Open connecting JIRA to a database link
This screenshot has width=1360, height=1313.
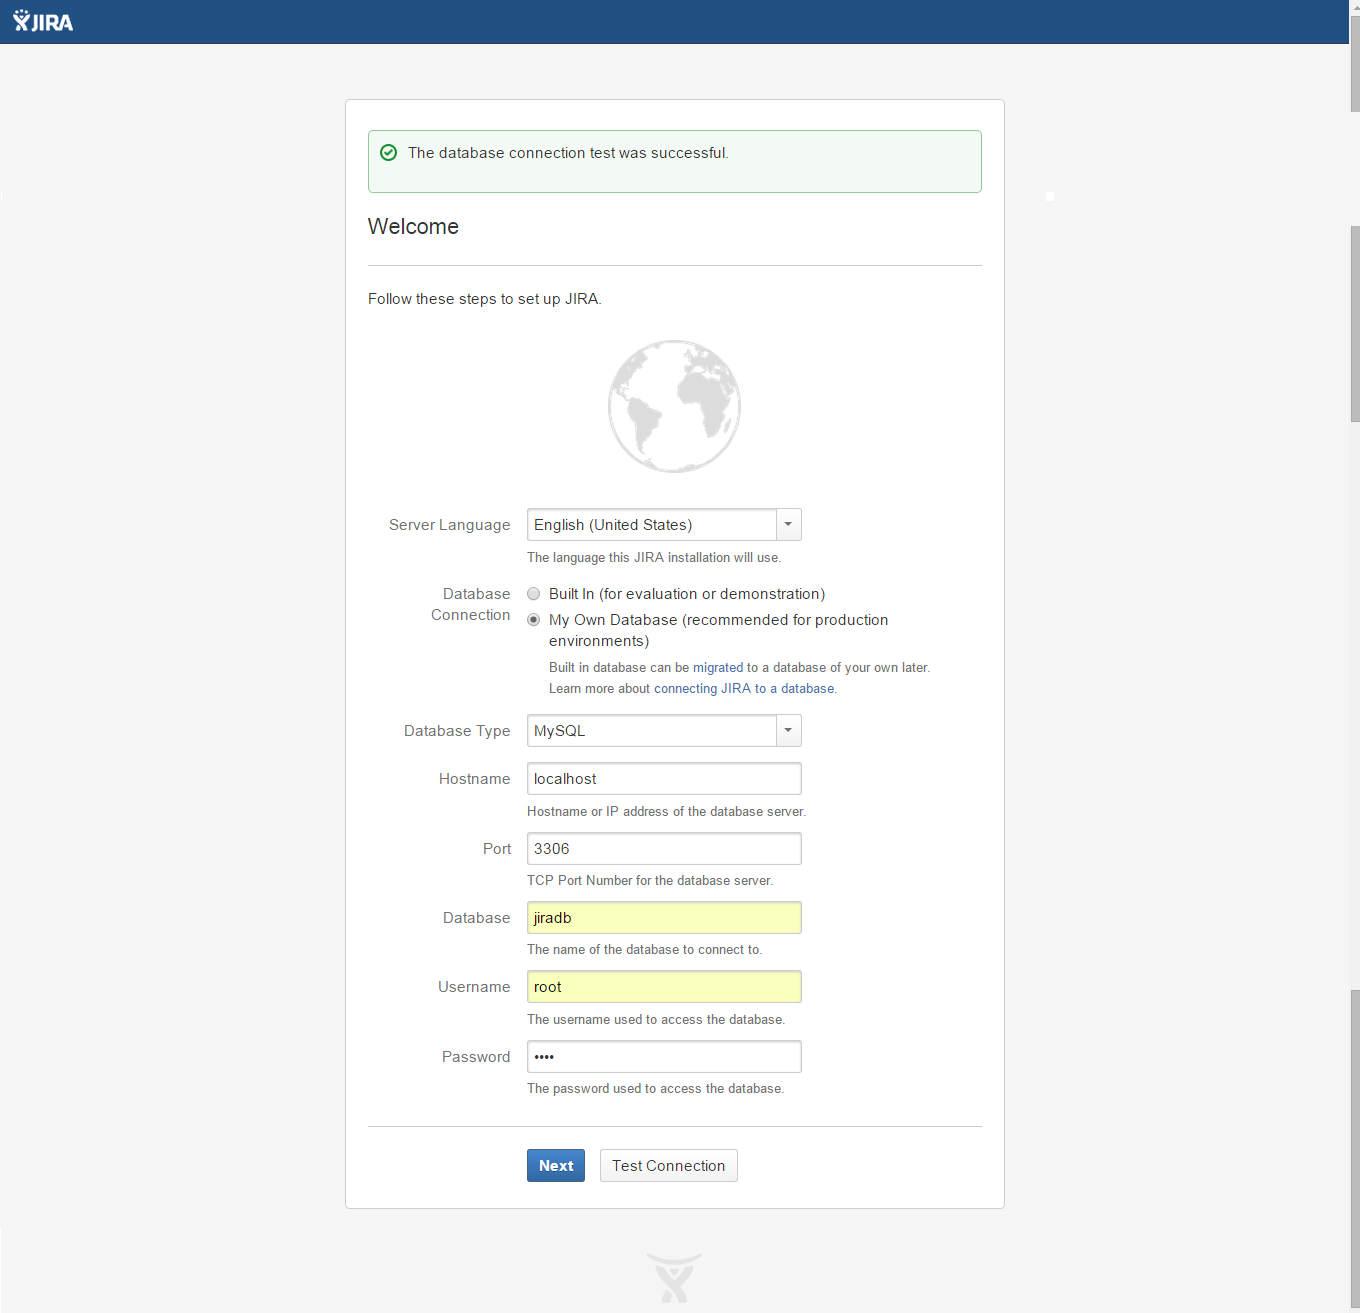click(x=744, y=689)
